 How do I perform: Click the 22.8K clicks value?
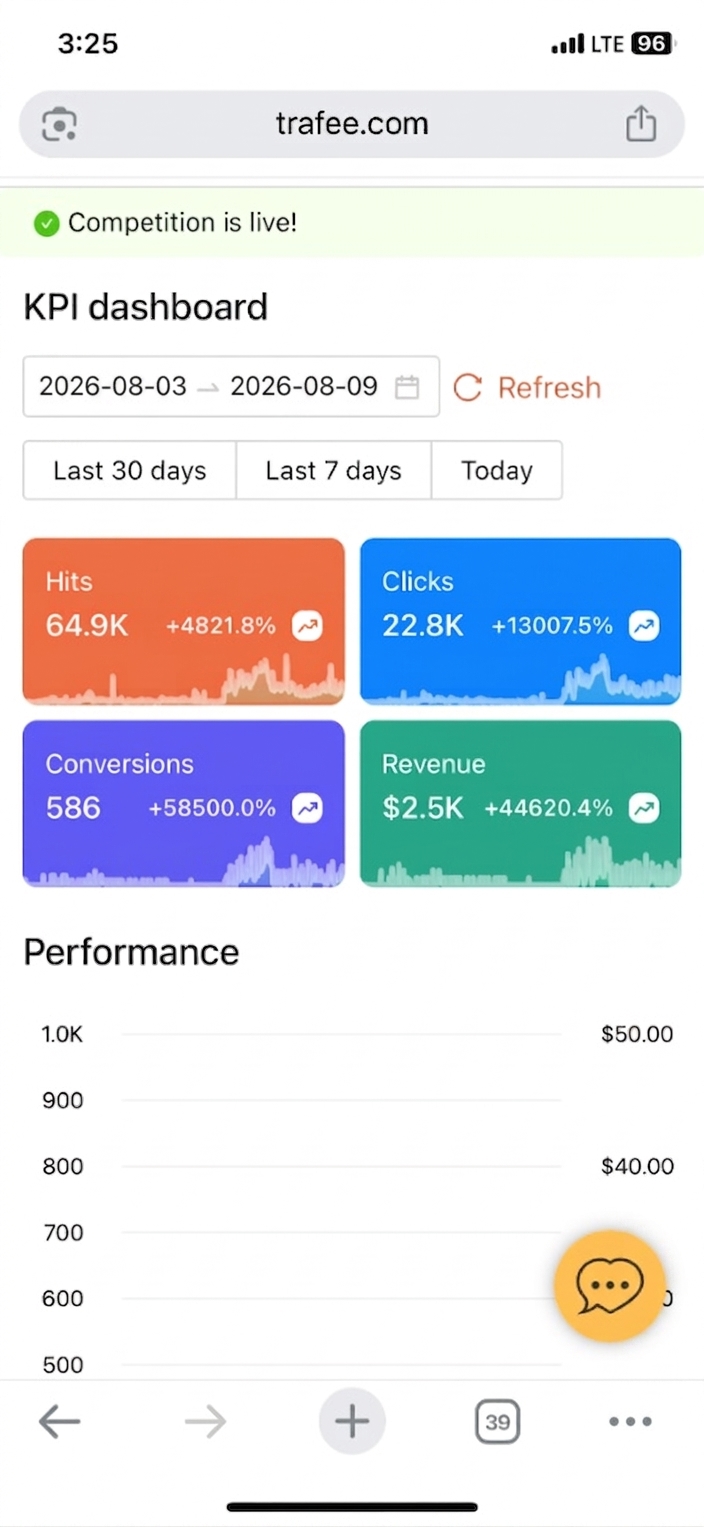click(423, 626)
